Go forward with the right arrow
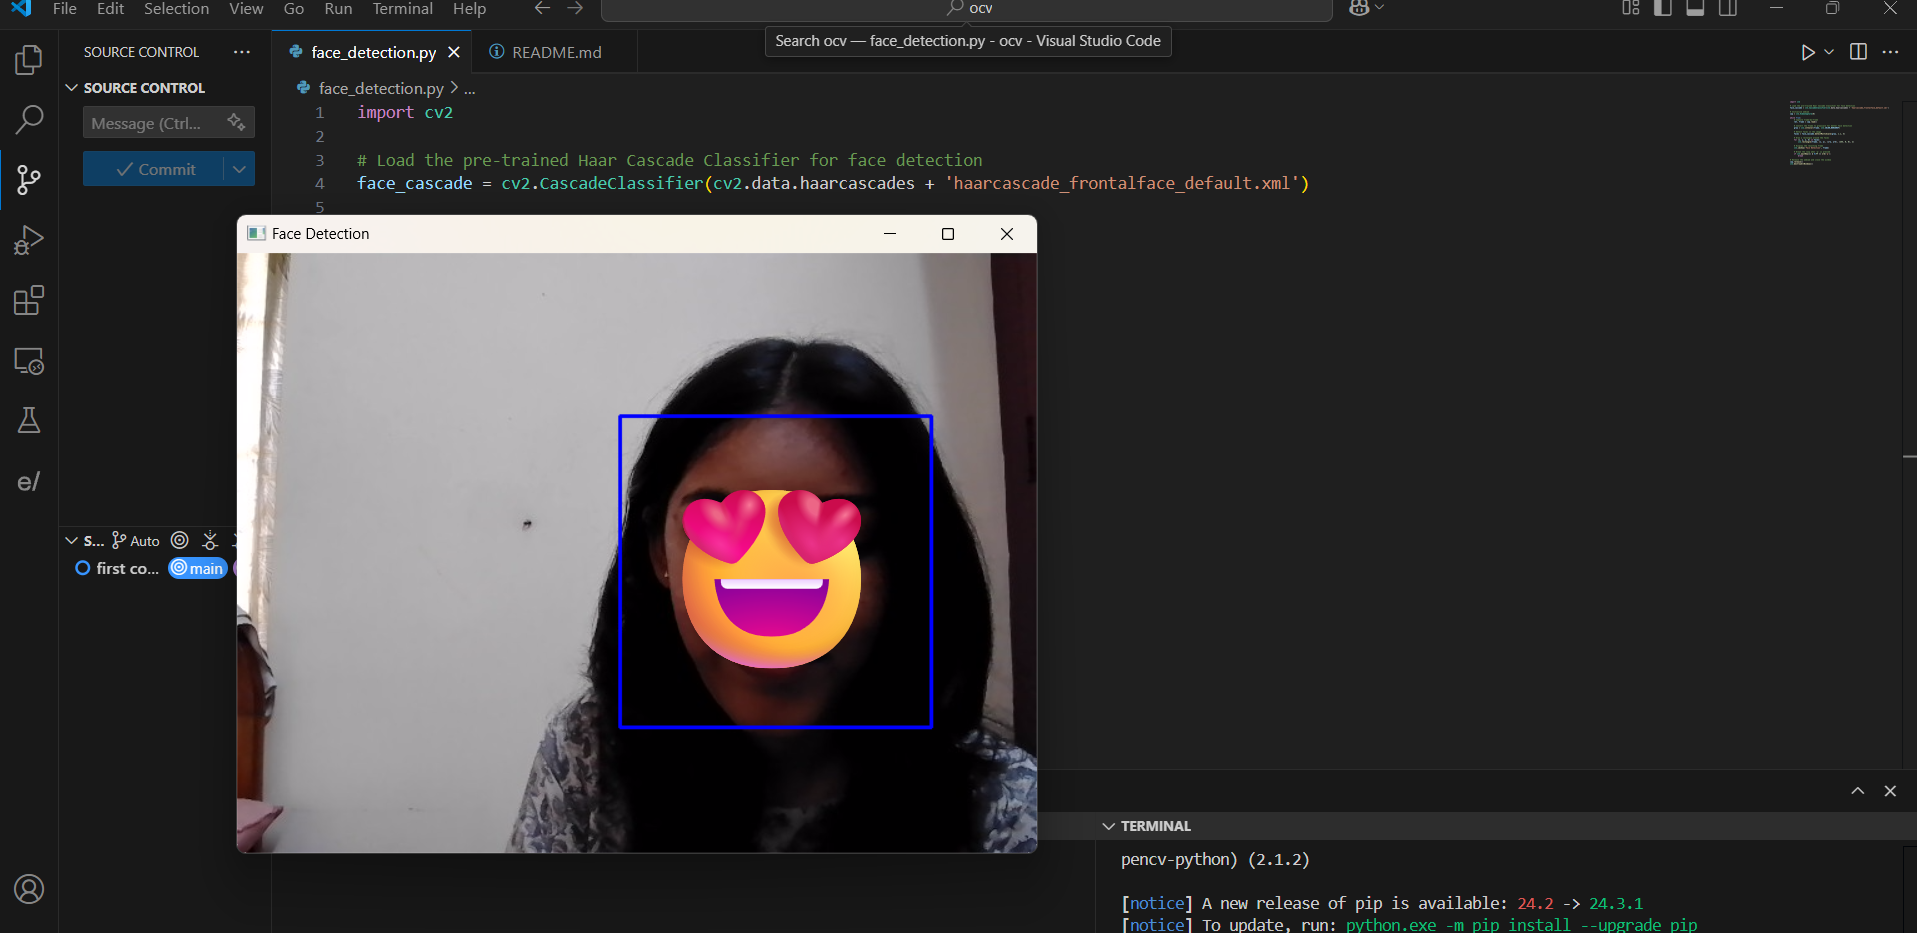The height and width of the screenshot is (933, 1917). point(575,8)
